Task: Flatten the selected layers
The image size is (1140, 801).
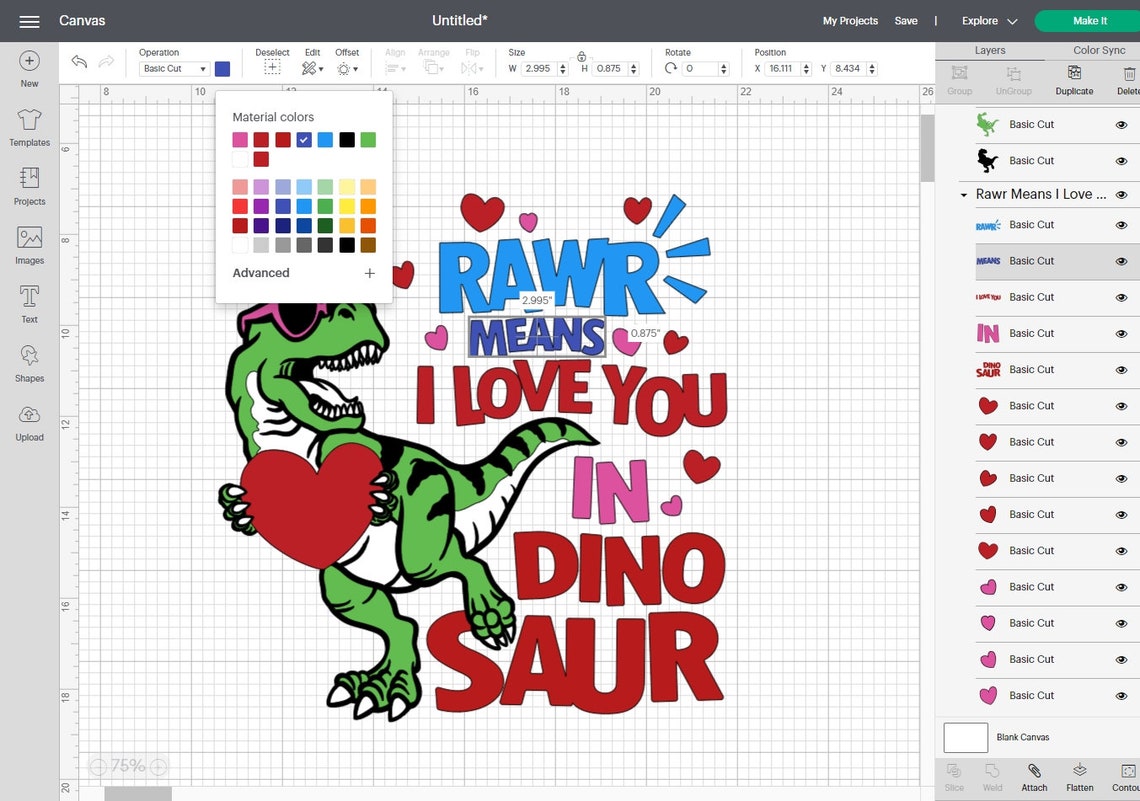Action: [1079, 776]
